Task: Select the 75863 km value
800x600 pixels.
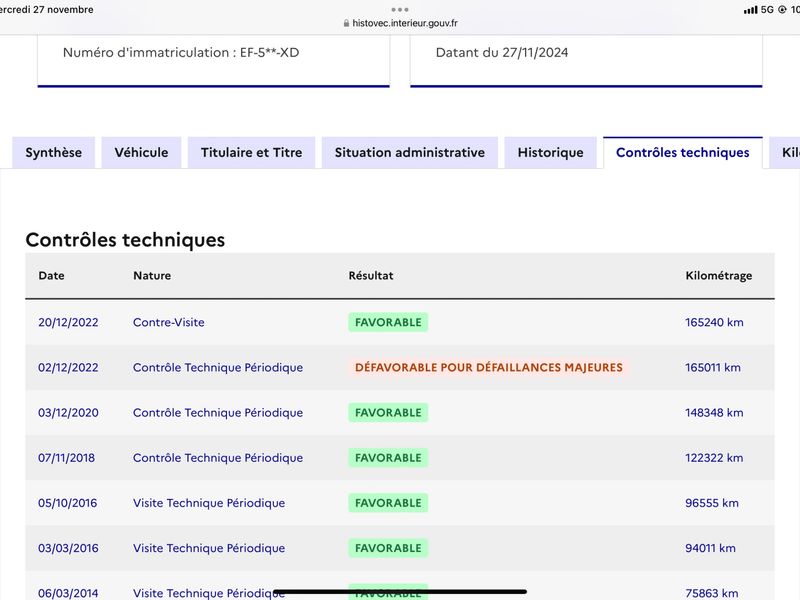Action: [712, 593]
